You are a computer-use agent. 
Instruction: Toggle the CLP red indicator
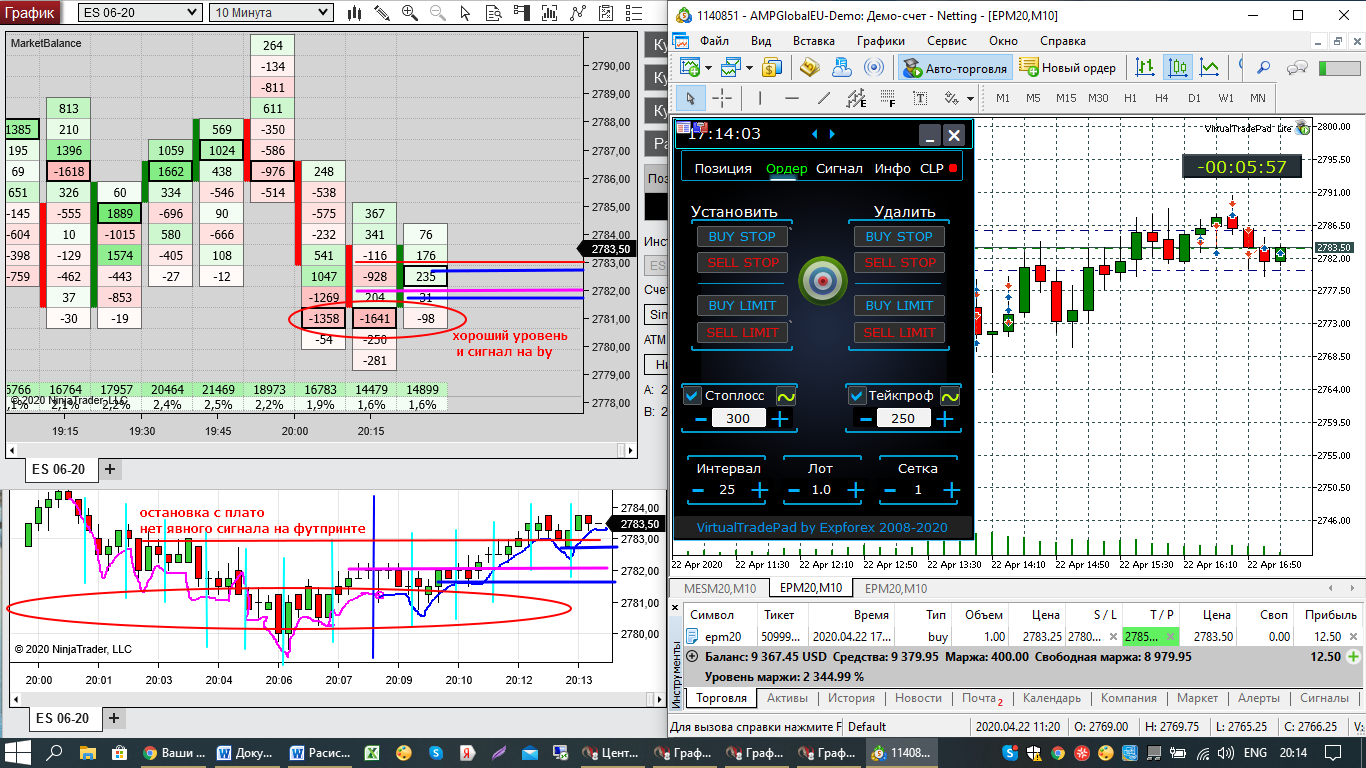(x=953, y=168)
